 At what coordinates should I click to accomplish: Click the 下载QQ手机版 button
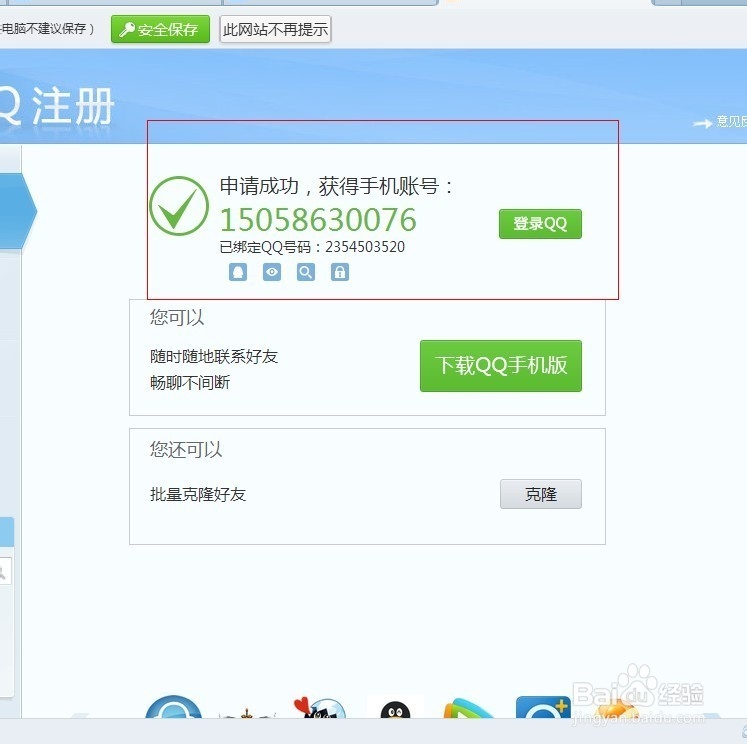[x=501, y=366]
